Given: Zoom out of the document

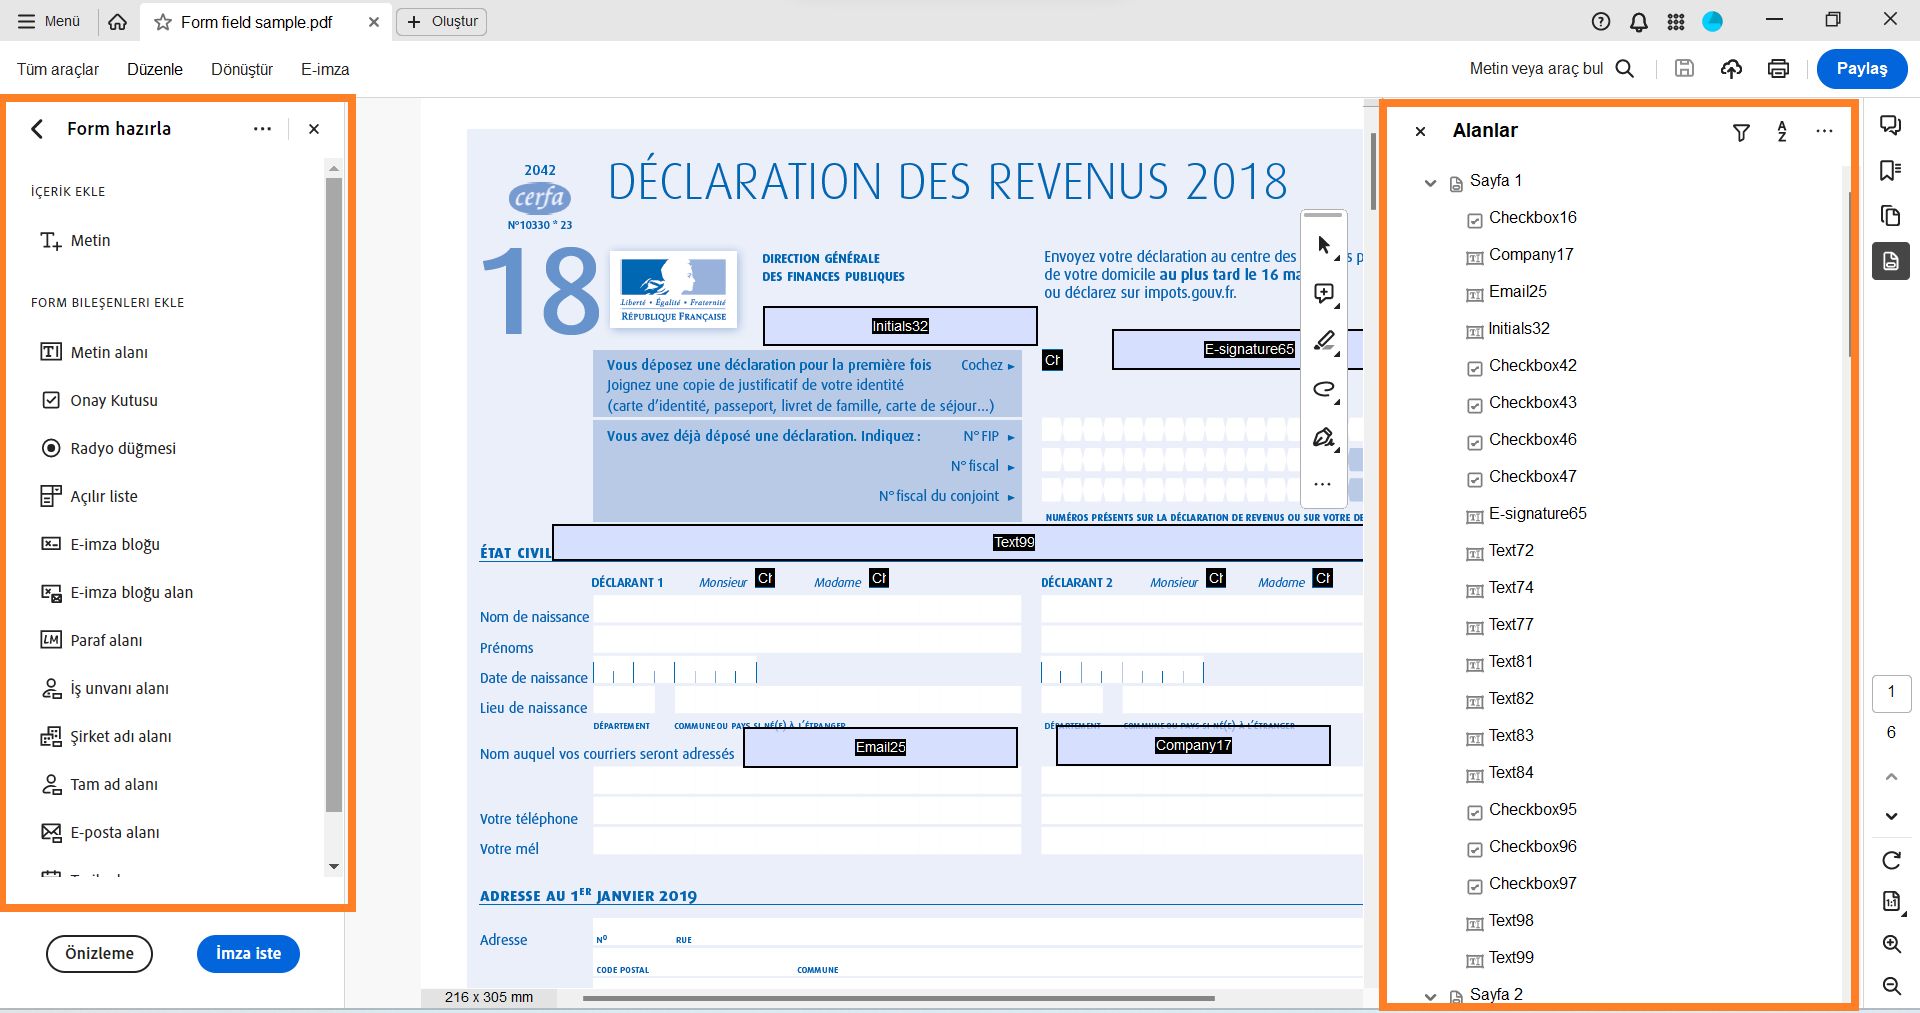Looking at the screenshot, I should point(1891,986).
